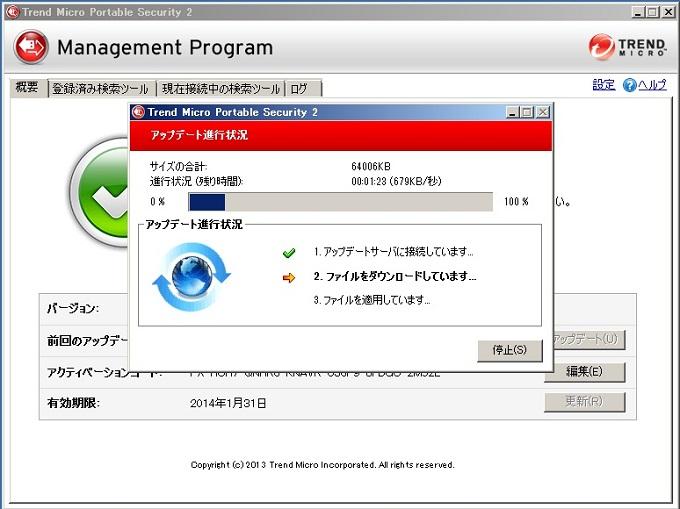Open the ヘルプ link
Viewport: 680px width, 509px height.
pyautogui.click(x=652, y=85)
